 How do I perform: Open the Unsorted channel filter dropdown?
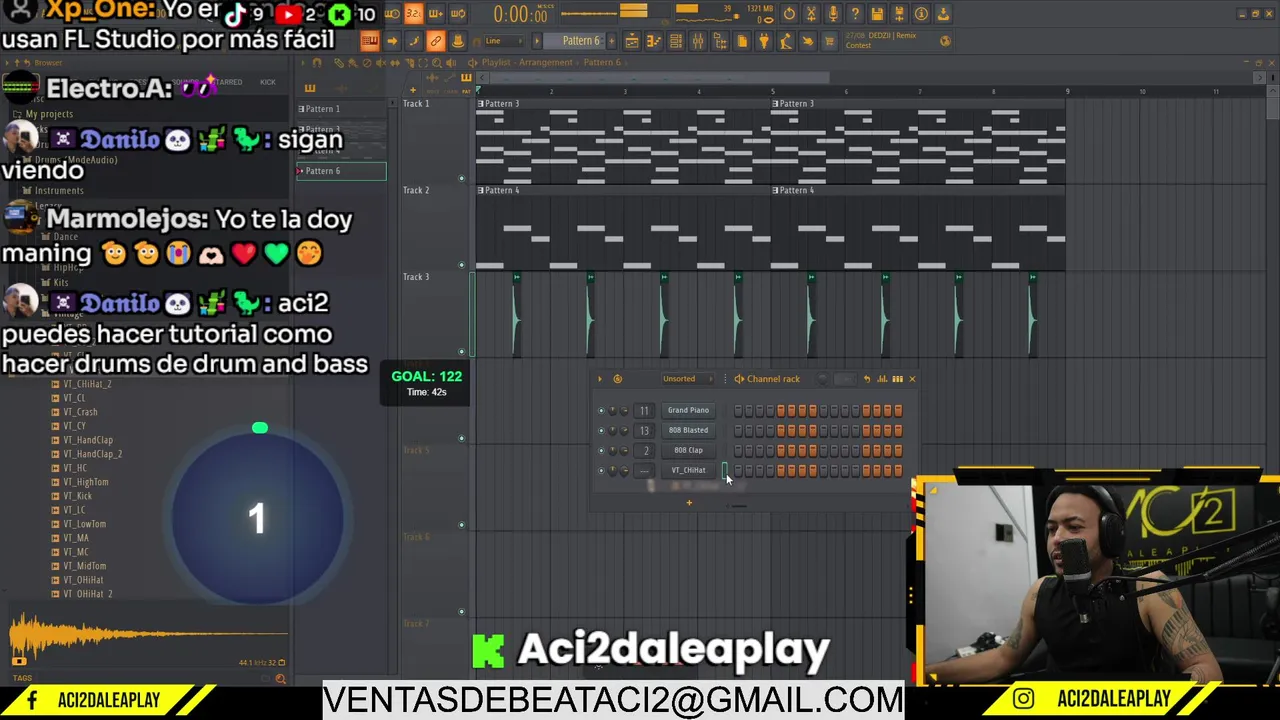click(x=688, y=379)
